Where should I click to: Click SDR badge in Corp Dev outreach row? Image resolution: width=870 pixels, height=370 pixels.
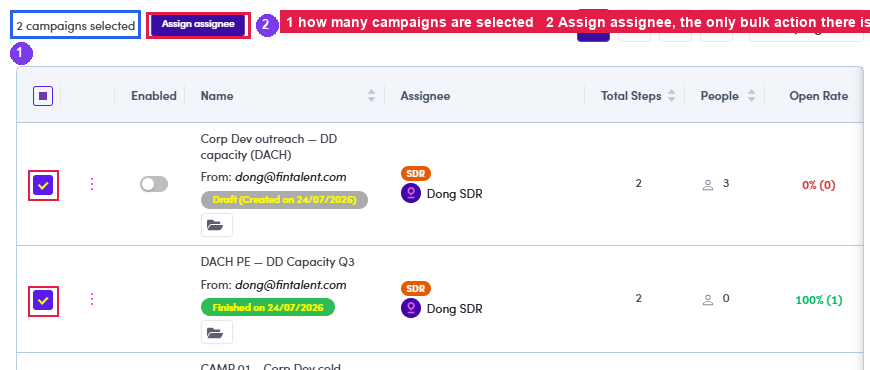point(416,174)
